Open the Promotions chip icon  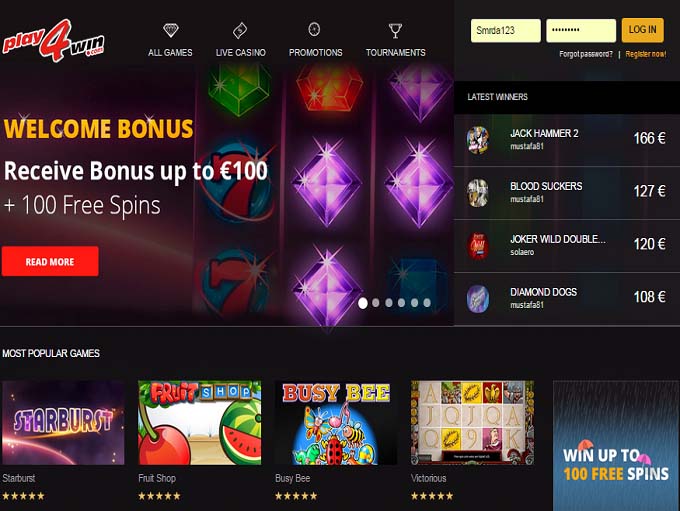click(314, 29)
